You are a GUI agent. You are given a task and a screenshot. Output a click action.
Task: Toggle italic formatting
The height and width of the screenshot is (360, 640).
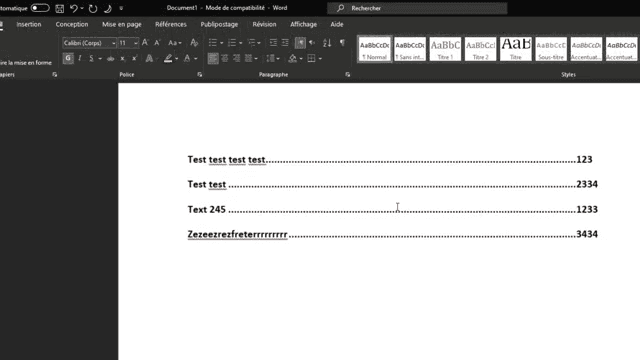click(80, 58)
